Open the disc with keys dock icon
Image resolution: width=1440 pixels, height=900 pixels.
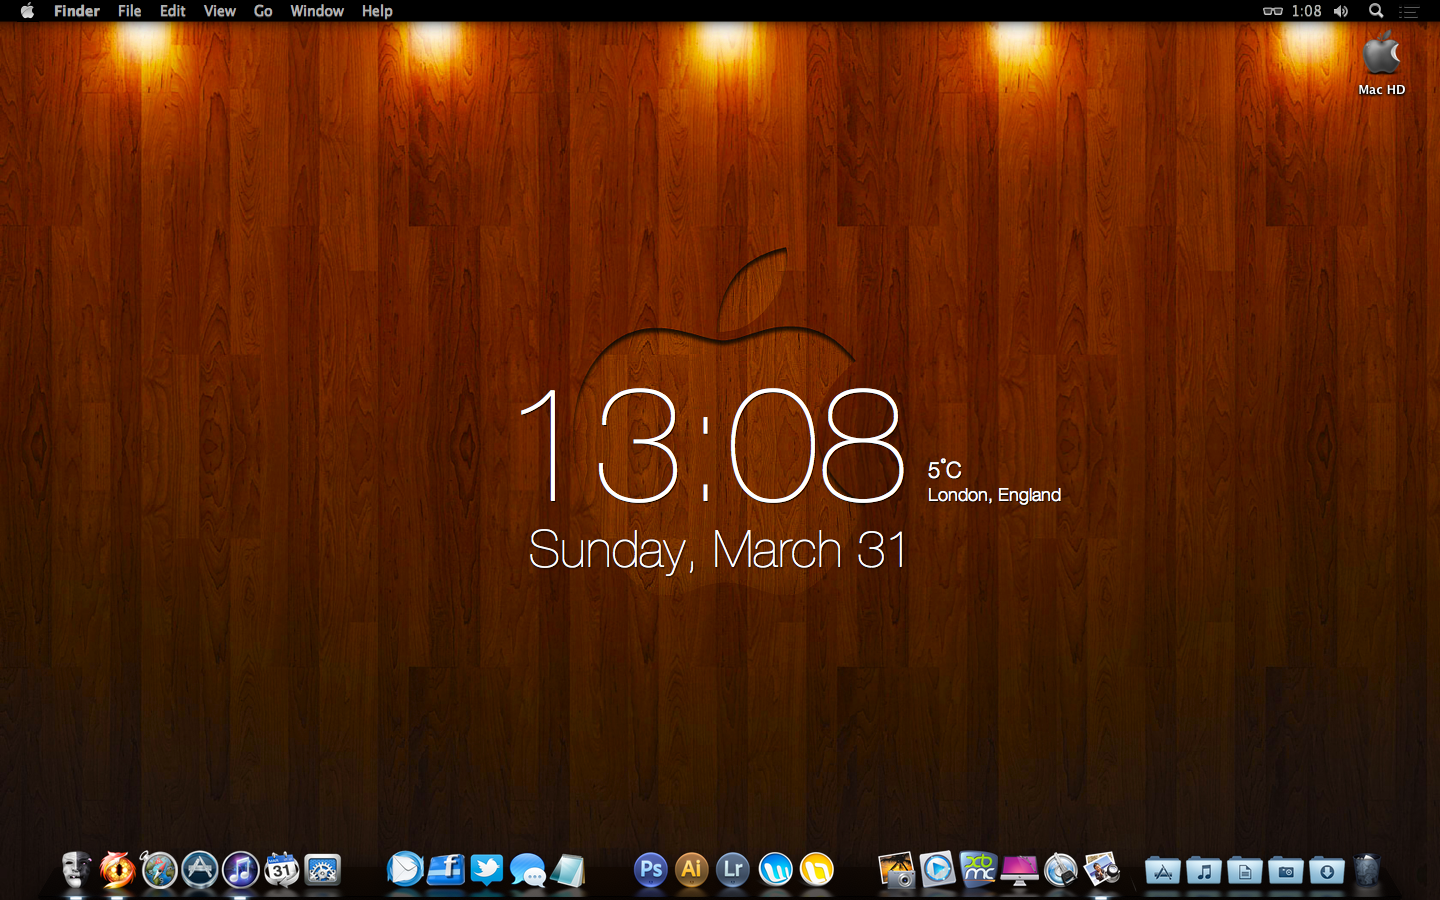point(1060,870)
